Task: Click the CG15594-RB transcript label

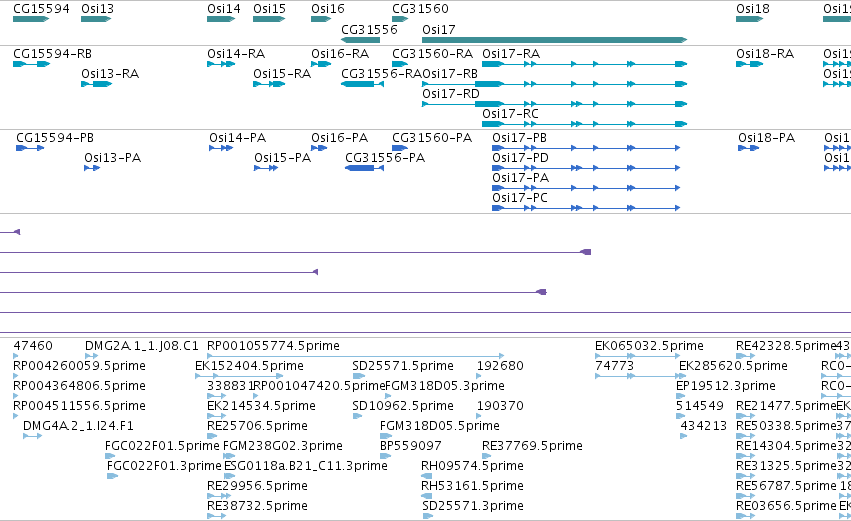Action: coord(52,54)
